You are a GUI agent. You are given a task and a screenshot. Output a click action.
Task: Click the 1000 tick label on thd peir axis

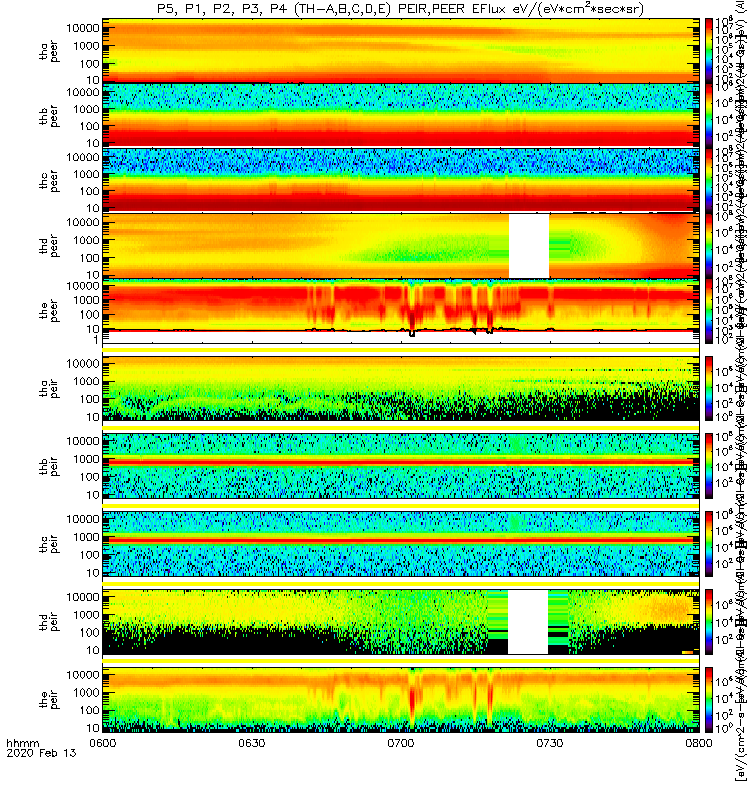tap(86, 615)
